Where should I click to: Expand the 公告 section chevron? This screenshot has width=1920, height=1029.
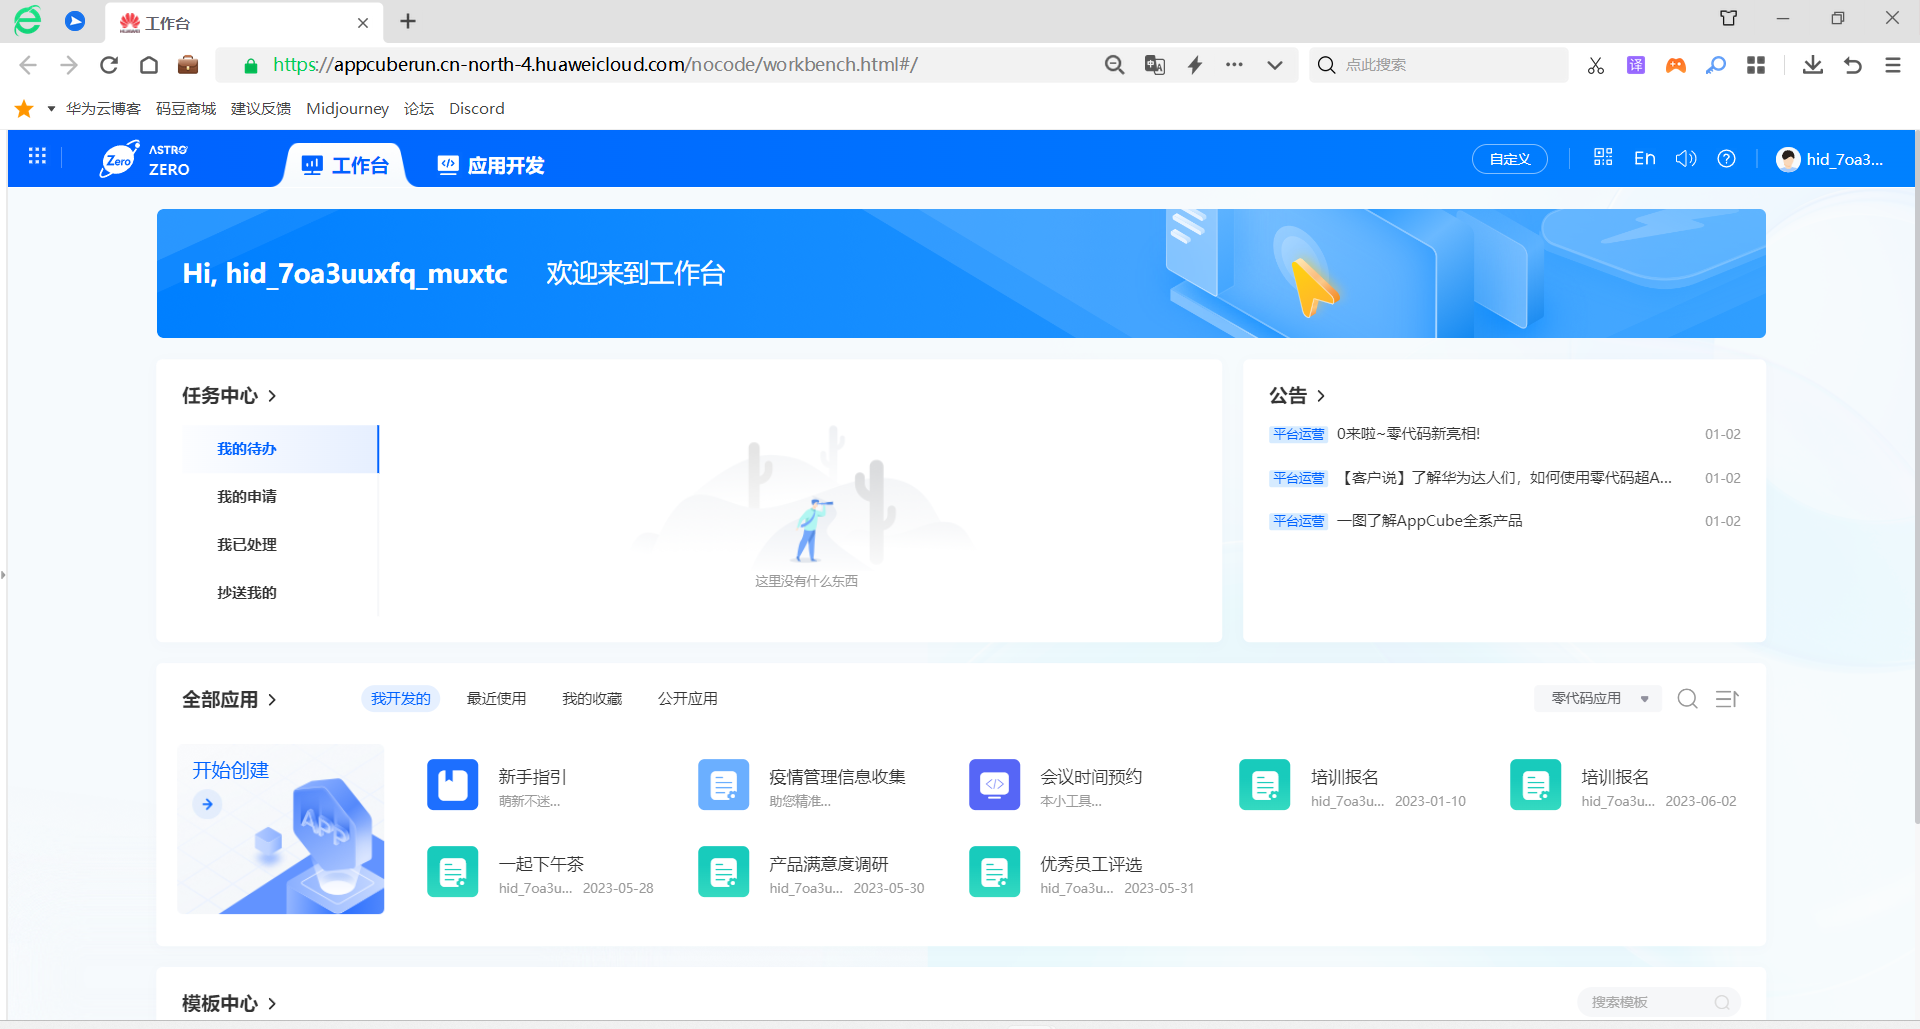point(1321,396)
